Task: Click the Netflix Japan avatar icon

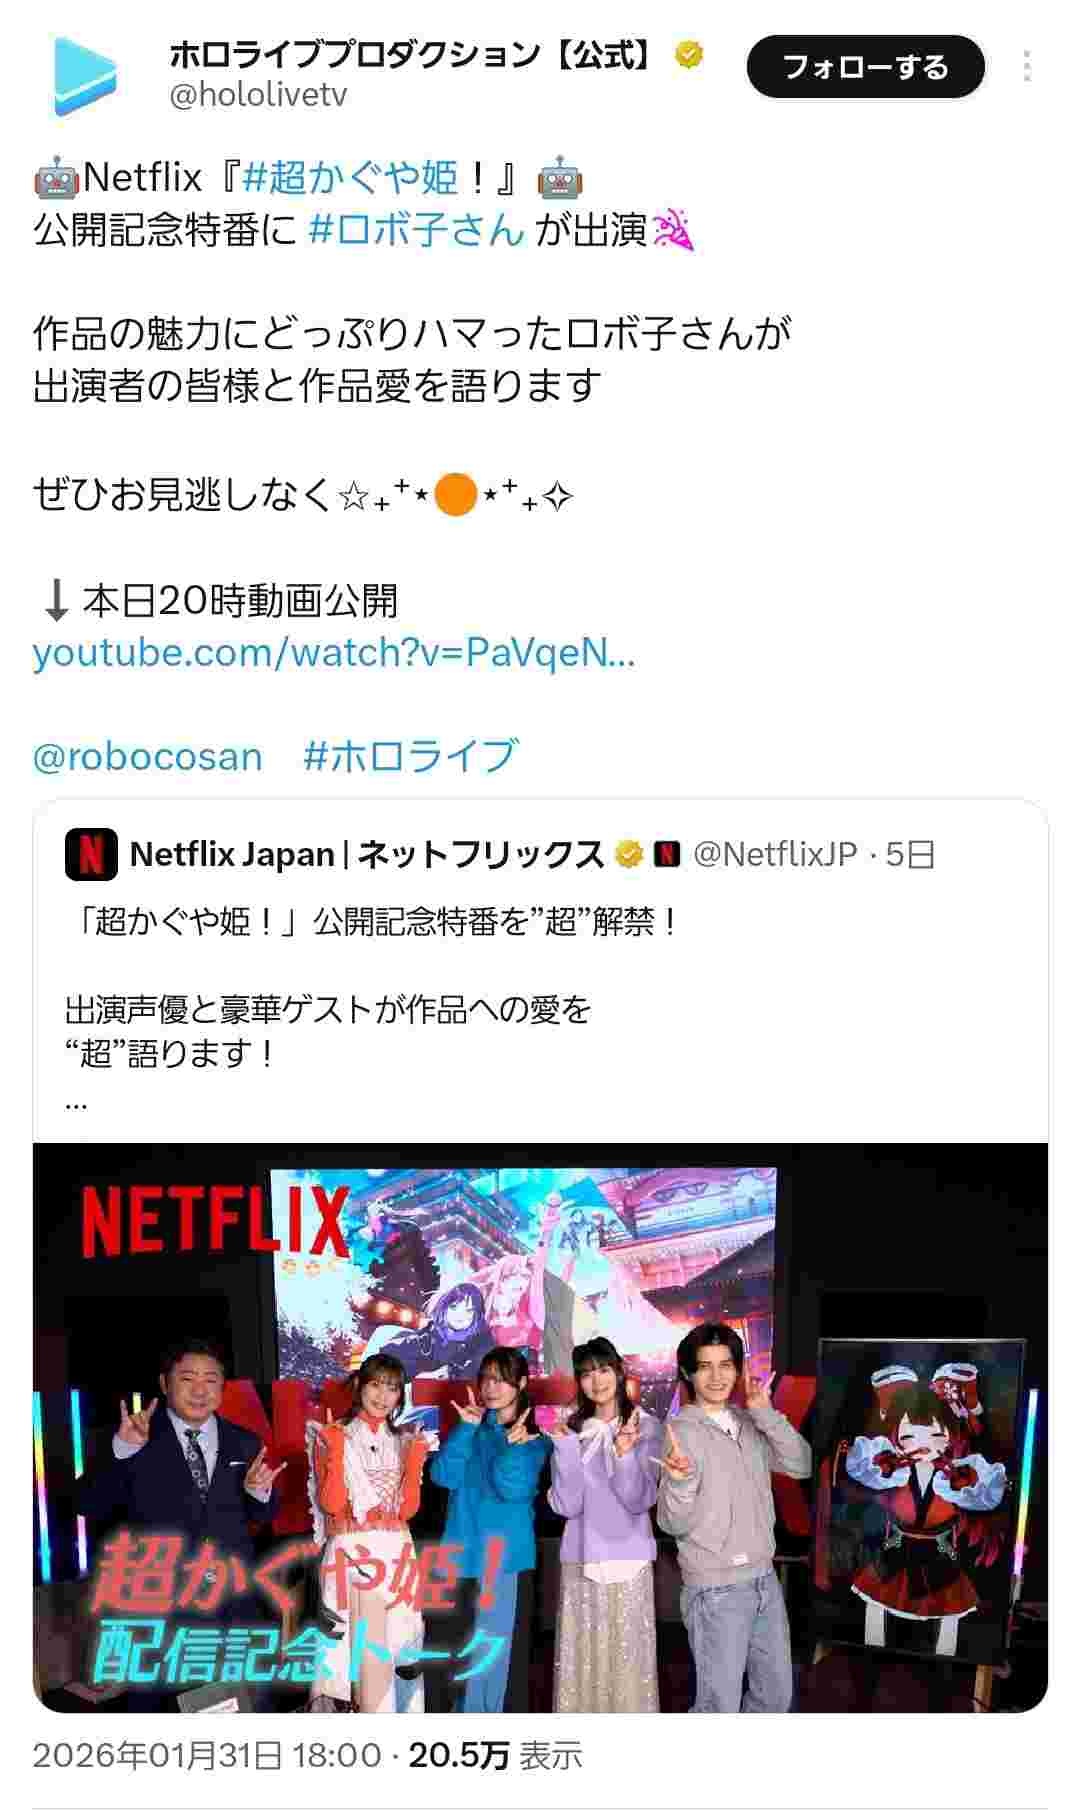Action: (x=91, y=854)
